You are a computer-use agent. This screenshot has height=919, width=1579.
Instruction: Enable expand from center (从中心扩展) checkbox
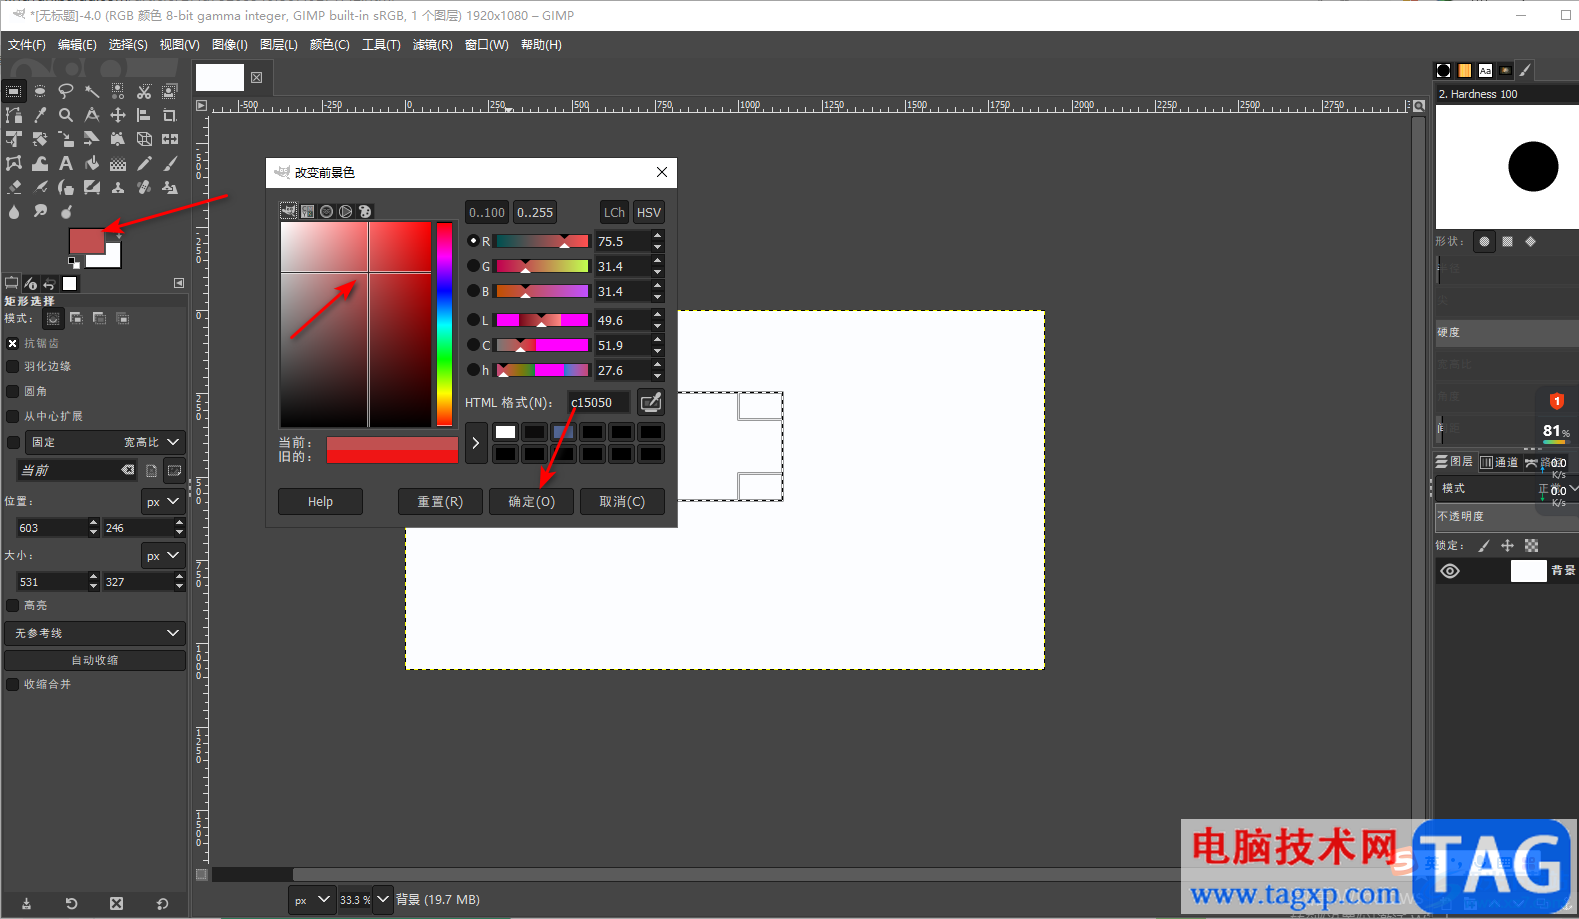coord(13,416)
